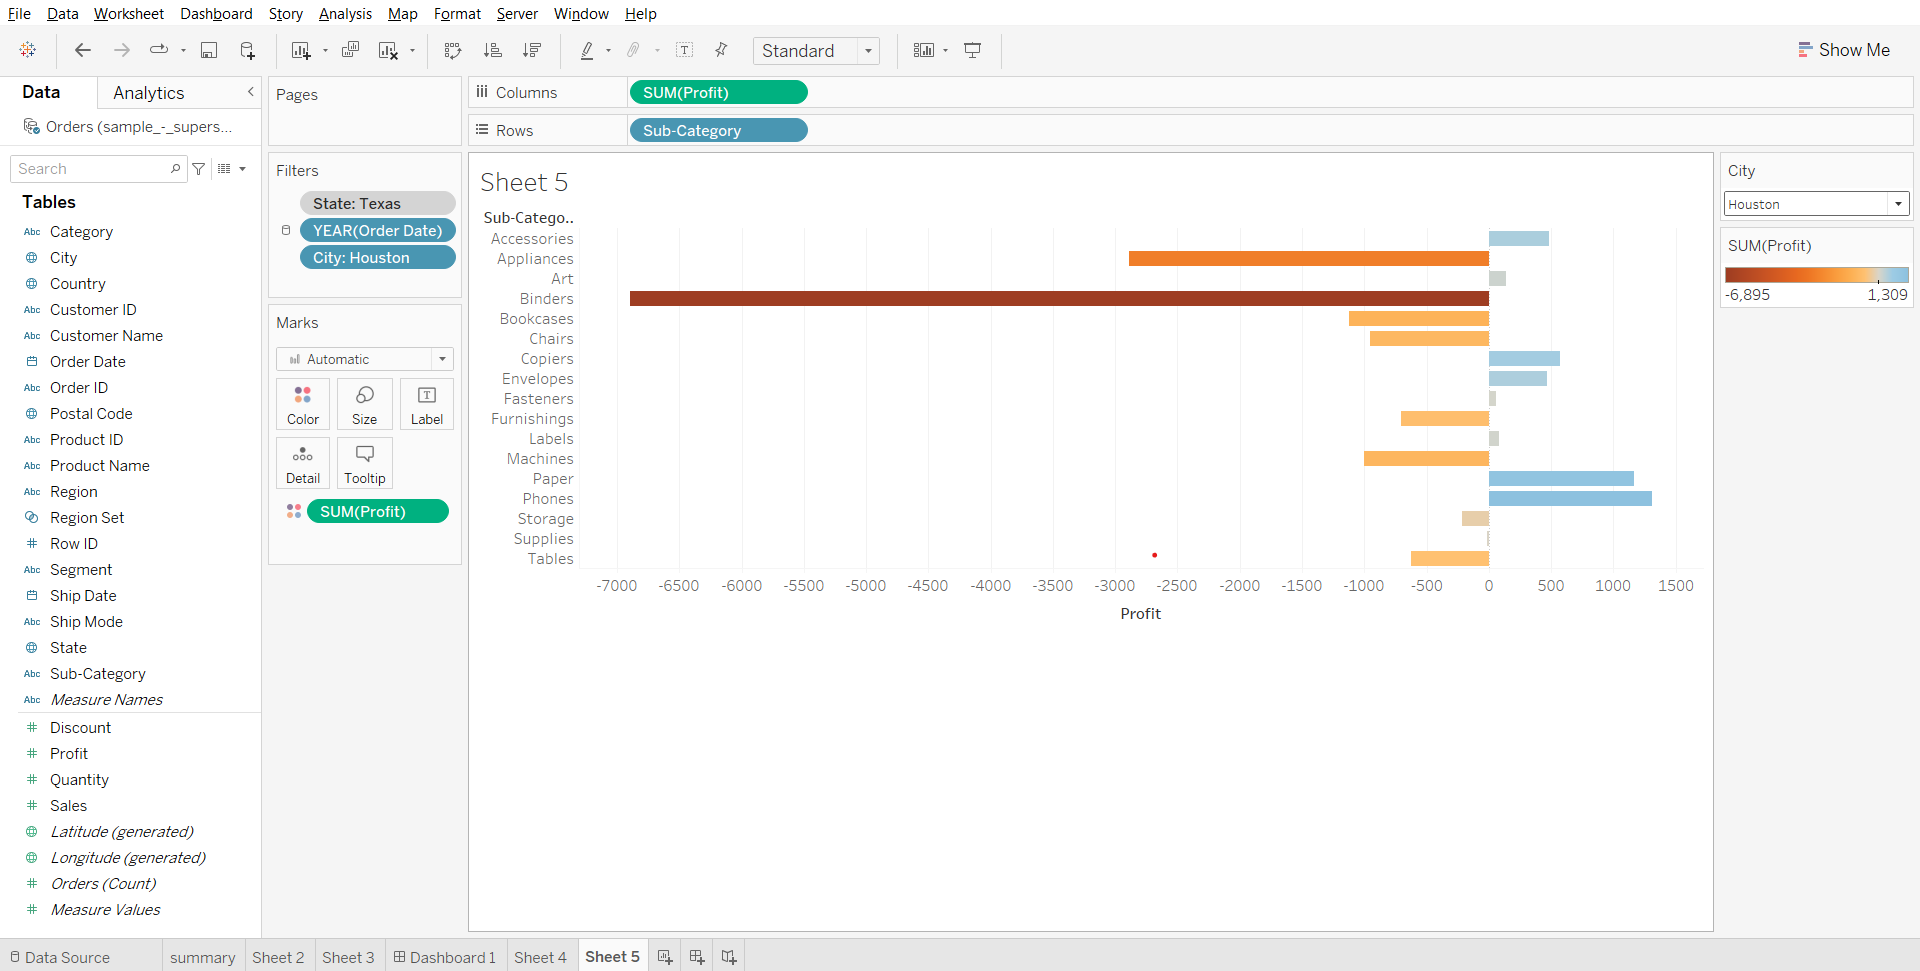Open the Analysis menu
This screenshot has height=971, width=1920.
pyautogui.click(x=345, y=14)
